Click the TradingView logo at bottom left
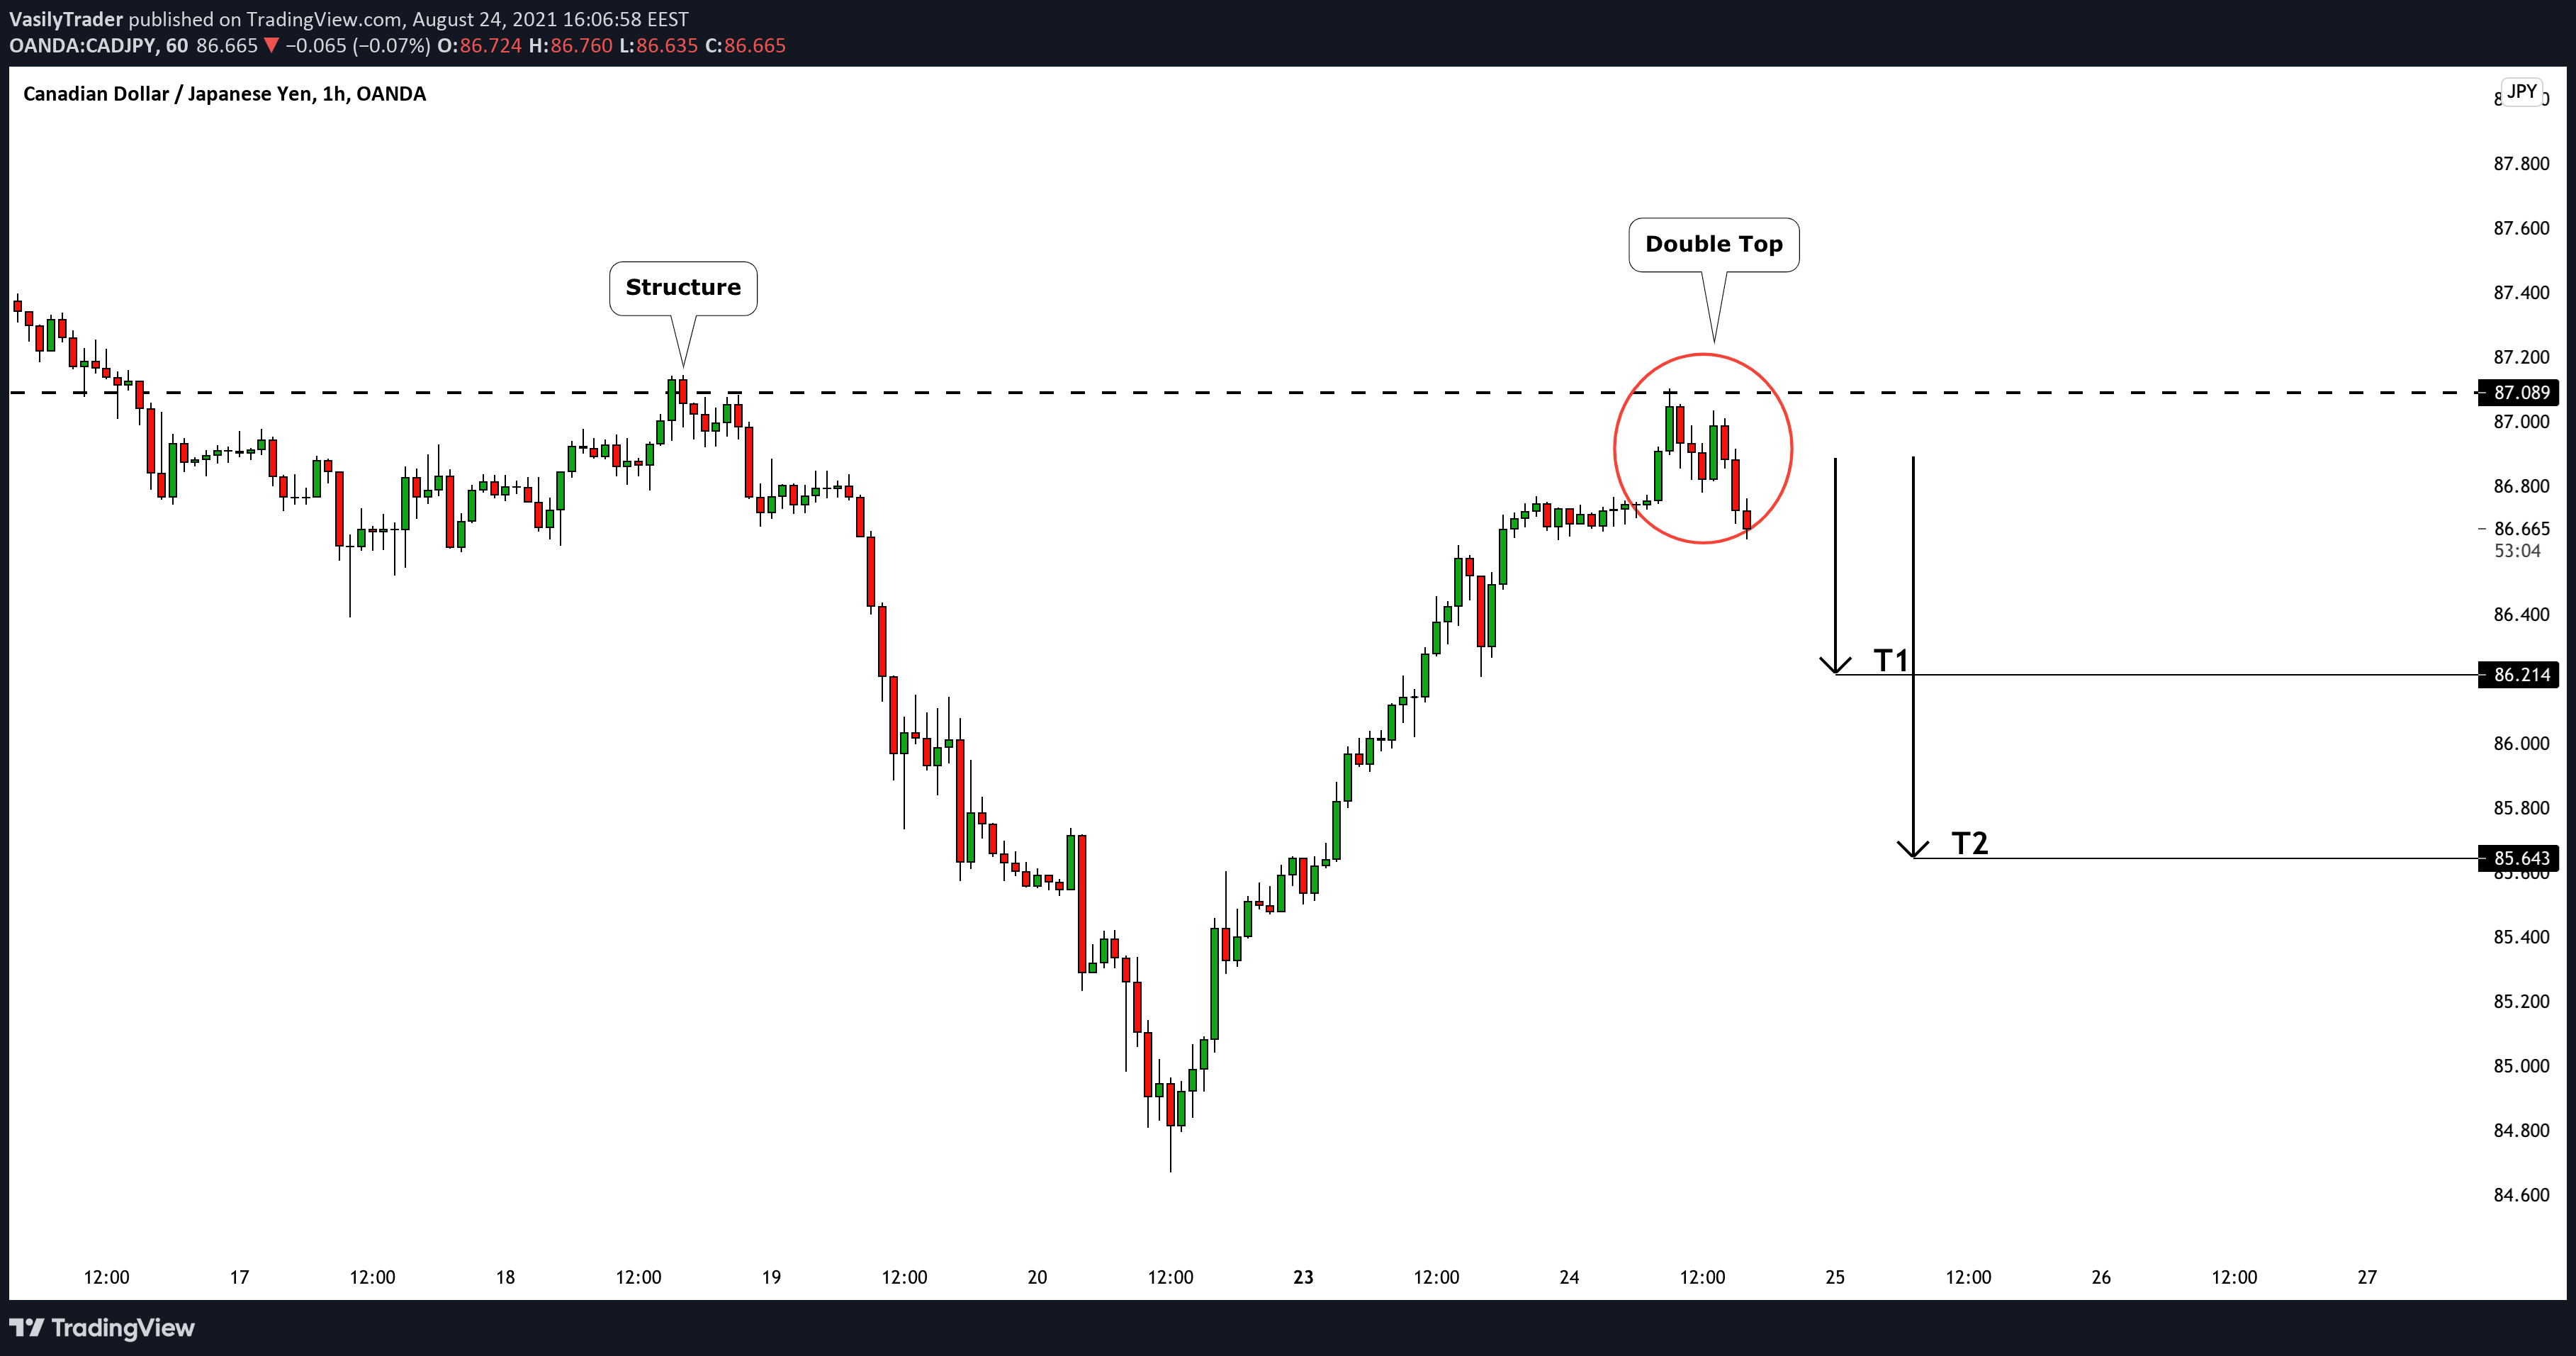The height and width of the screenshot is (1356, 2576). click(102, 1328)
